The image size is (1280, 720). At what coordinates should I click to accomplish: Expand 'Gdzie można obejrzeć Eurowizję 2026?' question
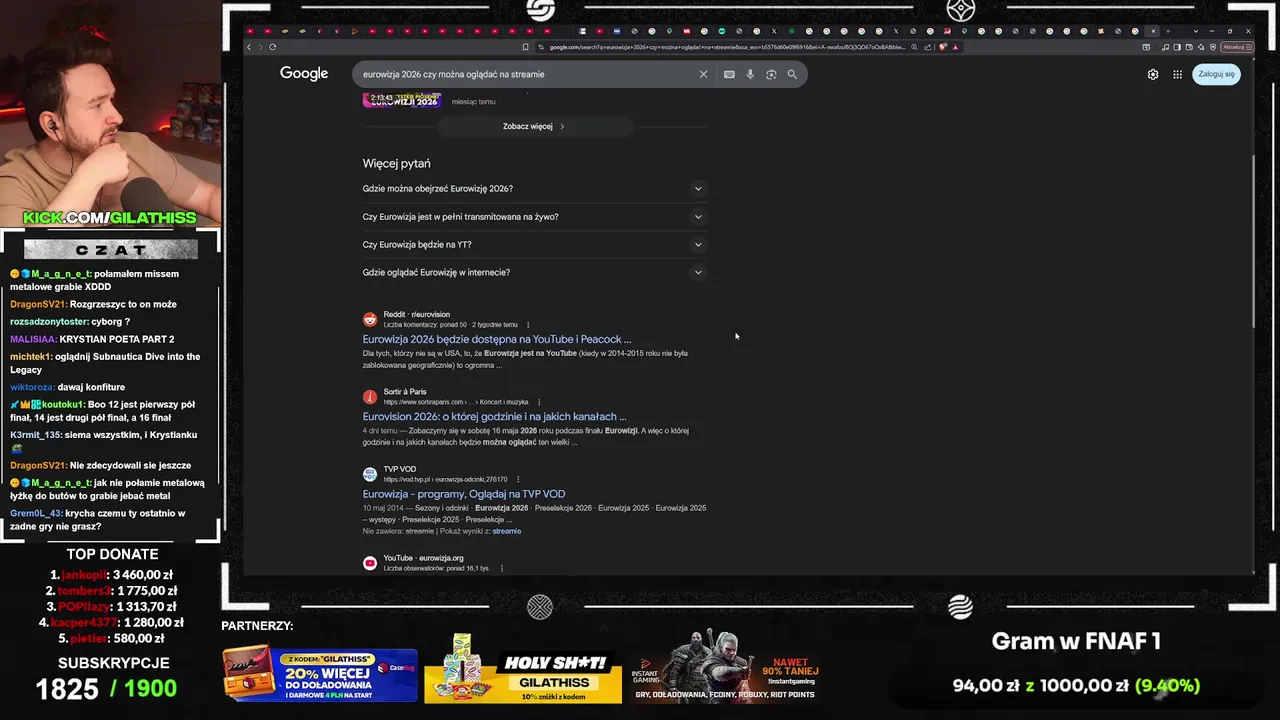(535, 188)
